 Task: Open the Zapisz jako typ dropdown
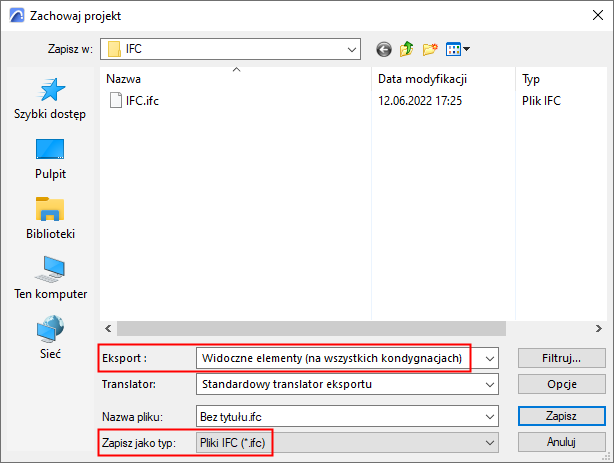pyautogui.click(x=489, y=443)
